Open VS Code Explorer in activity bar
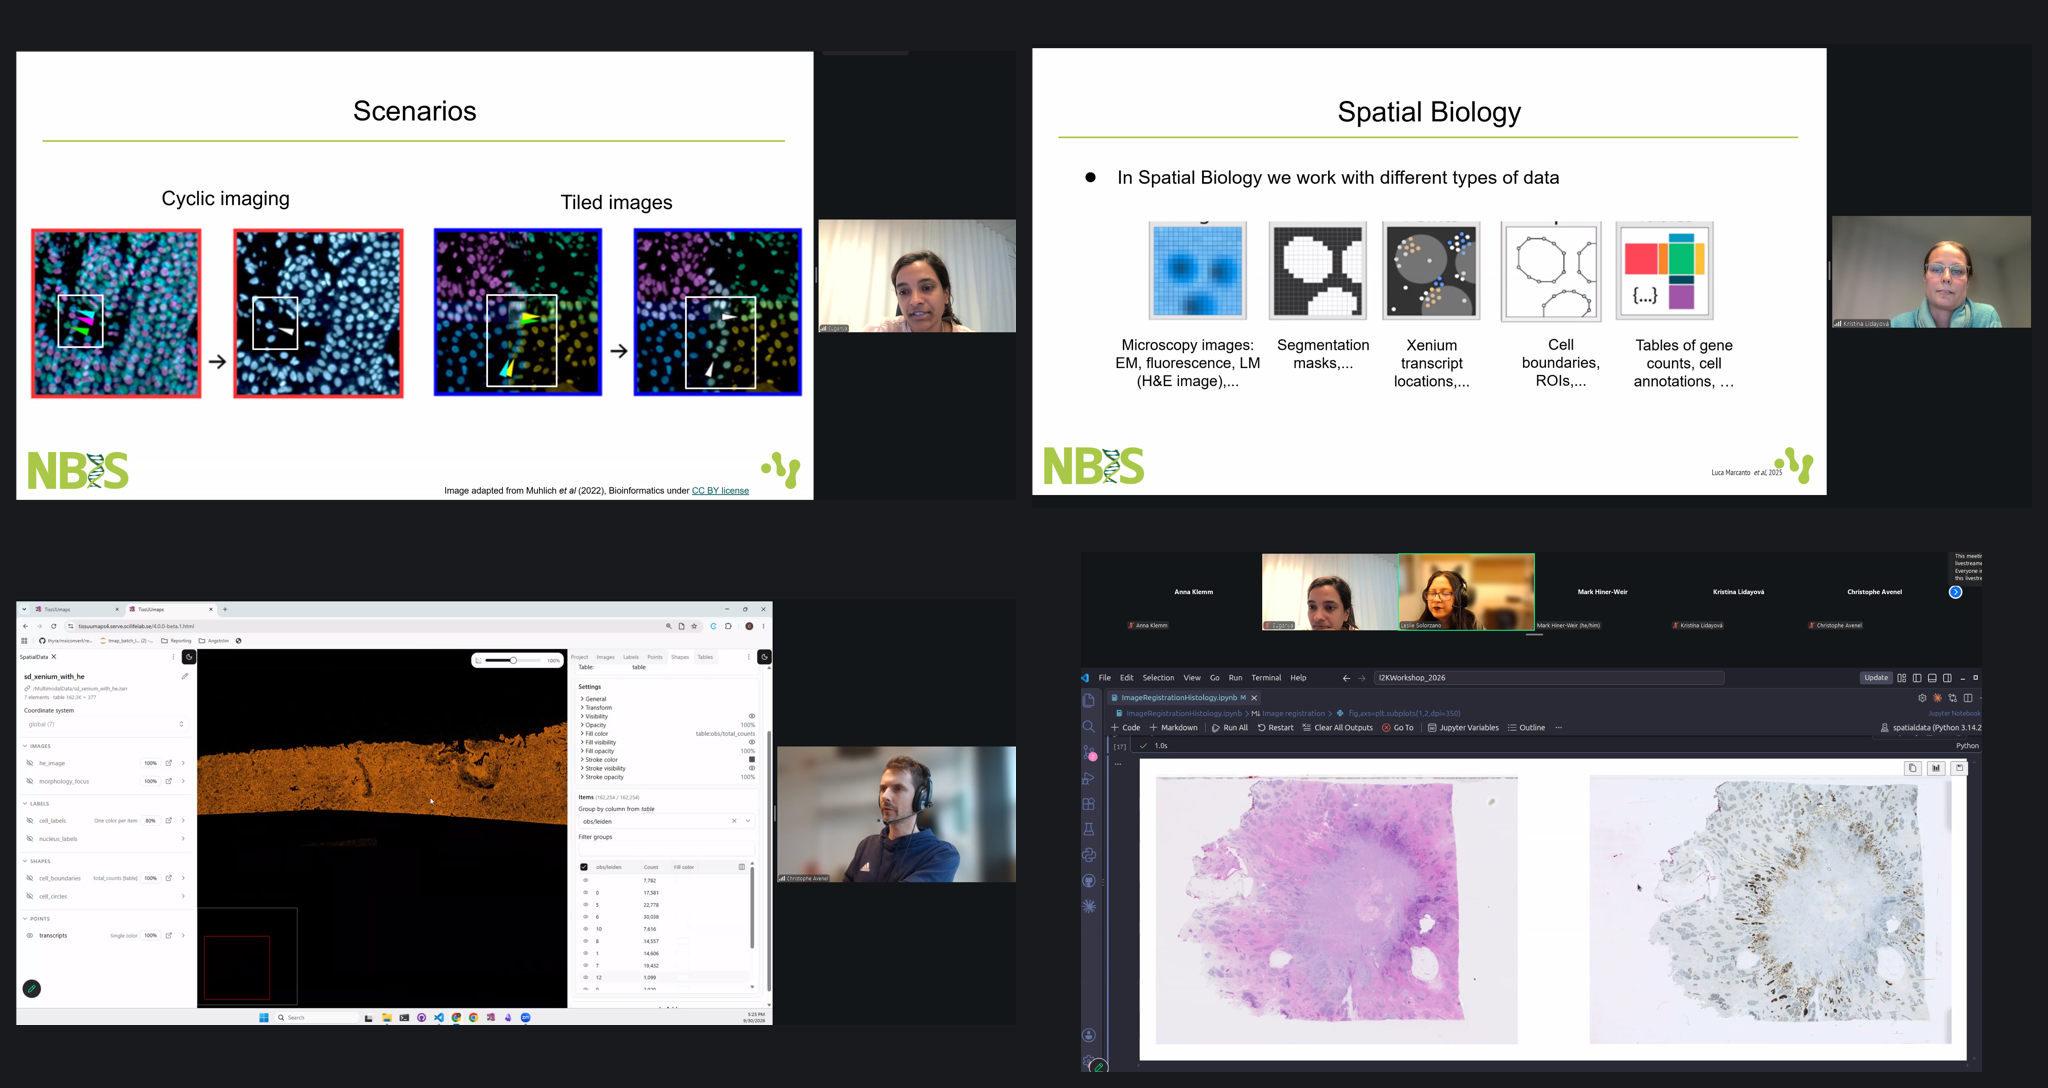This screenshot has width=2048, height=1088. [1089, 700]
